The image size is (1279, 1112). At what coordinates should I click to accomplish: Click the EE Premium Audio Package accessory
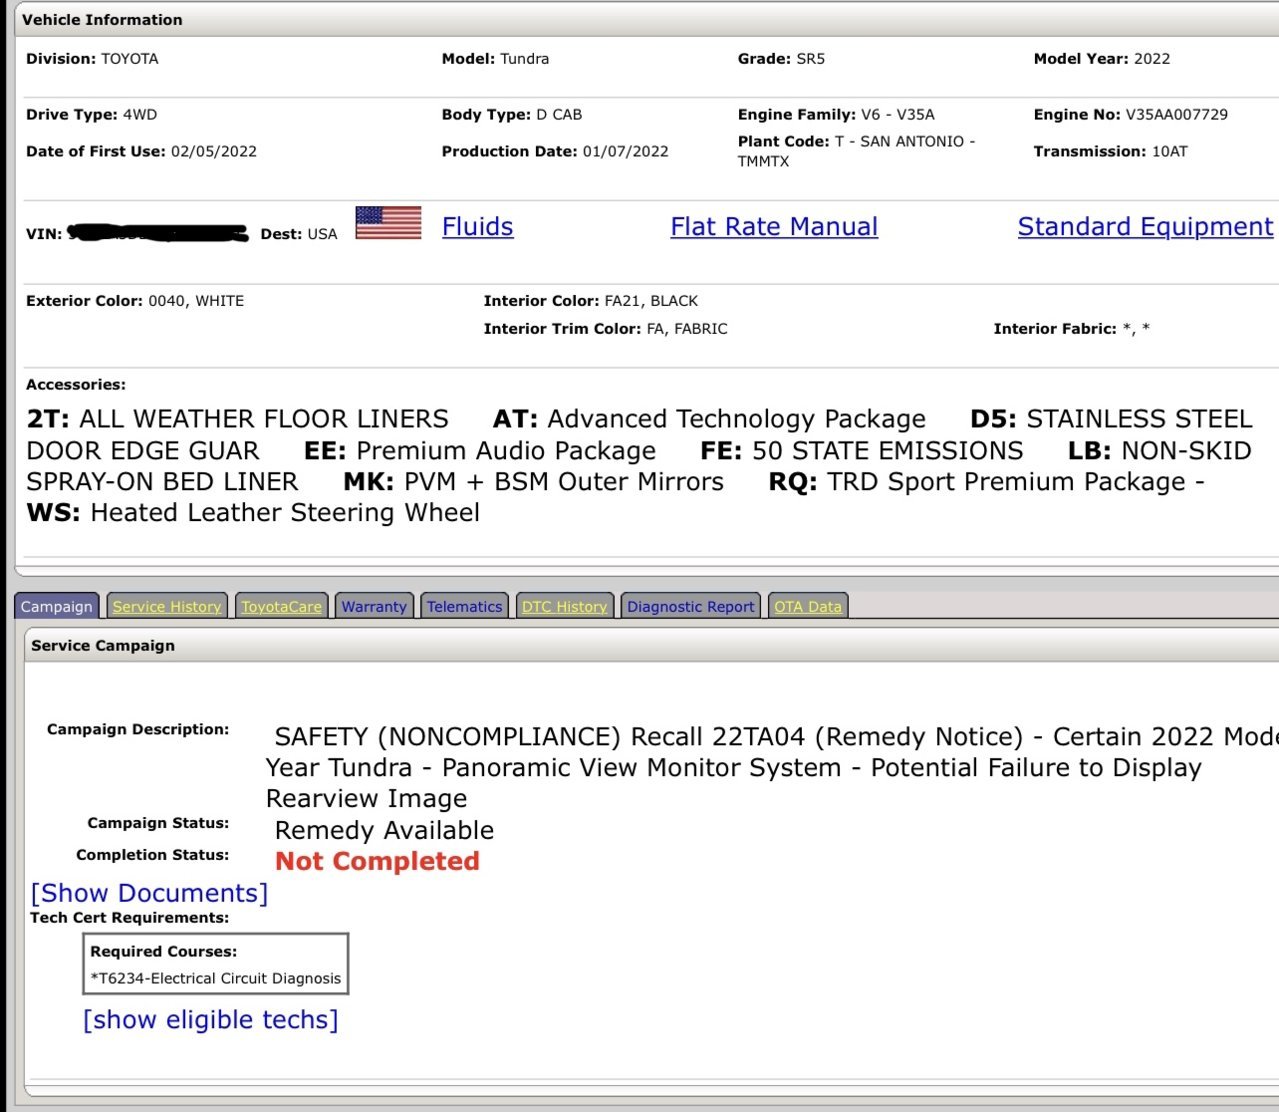tap(480, 450)
